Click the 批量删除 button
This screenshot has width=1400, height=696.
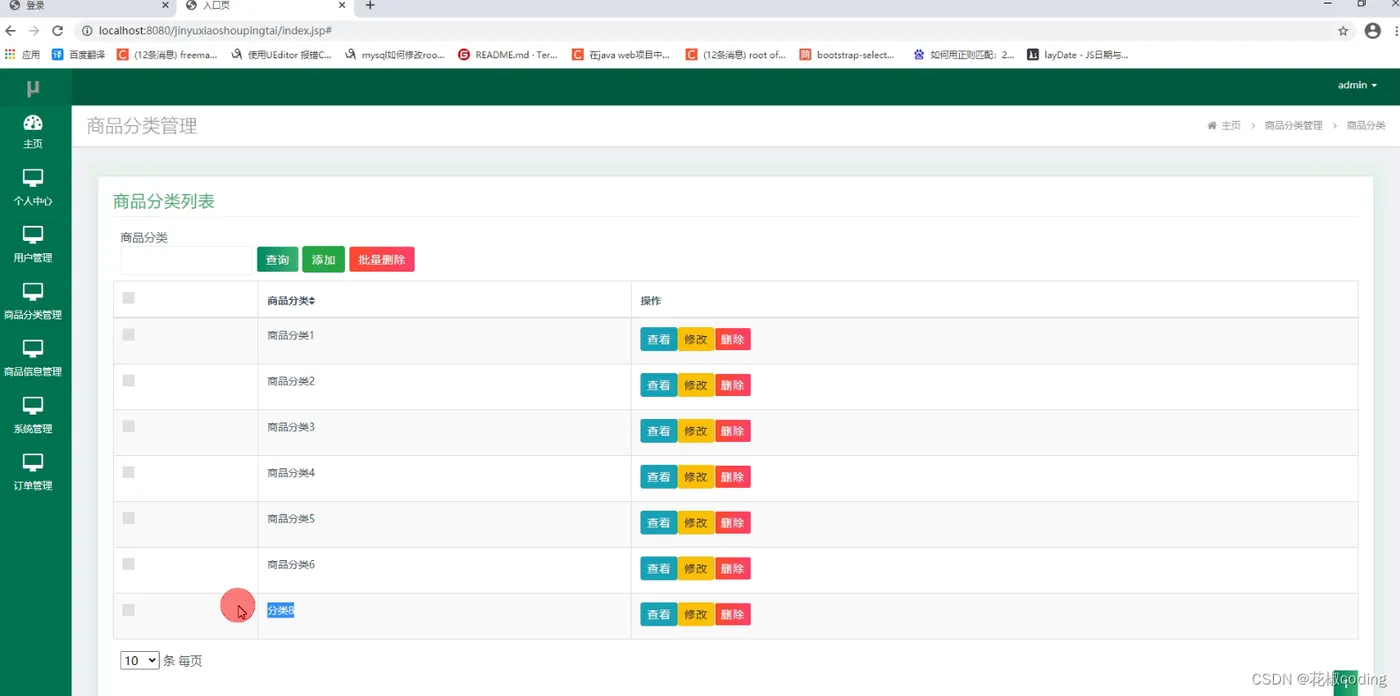coord(381,260)
